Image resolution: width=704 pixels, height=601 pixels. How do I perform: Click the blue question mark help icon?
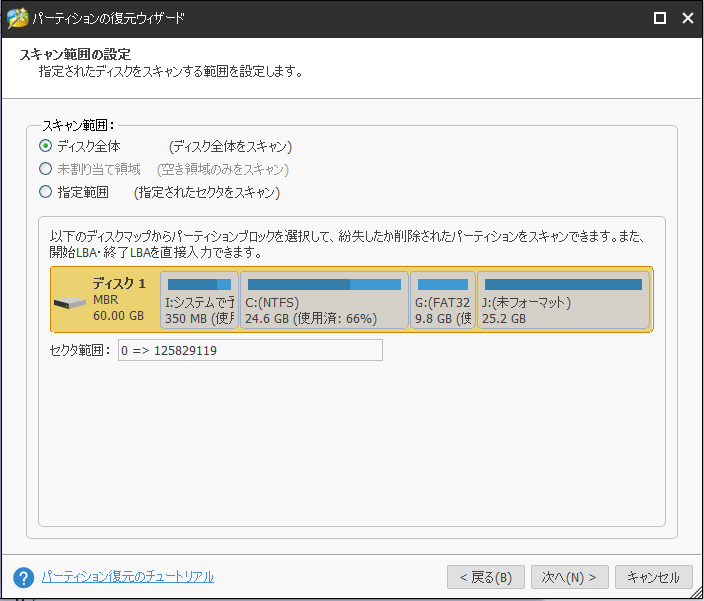tap(24, 577)
